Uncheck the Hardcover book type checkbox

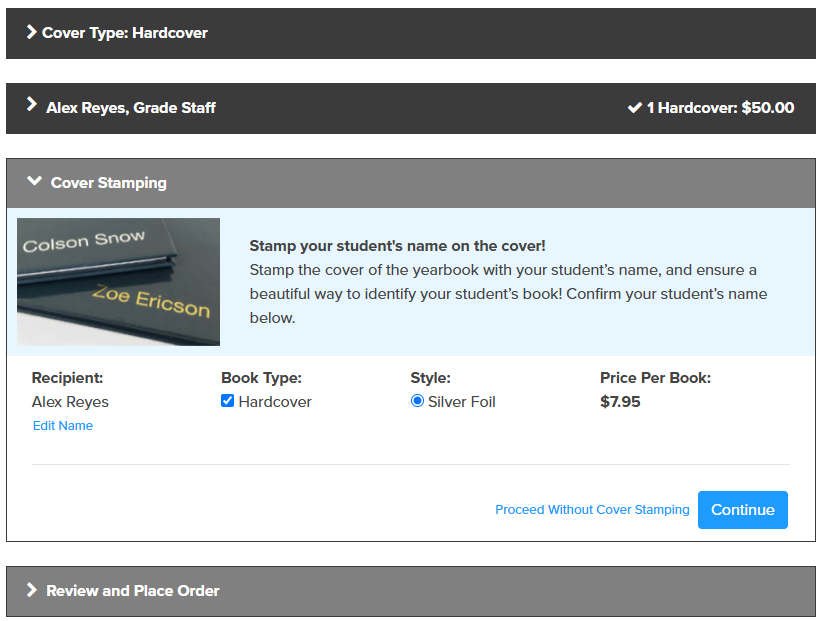click(x=228, y=401)
